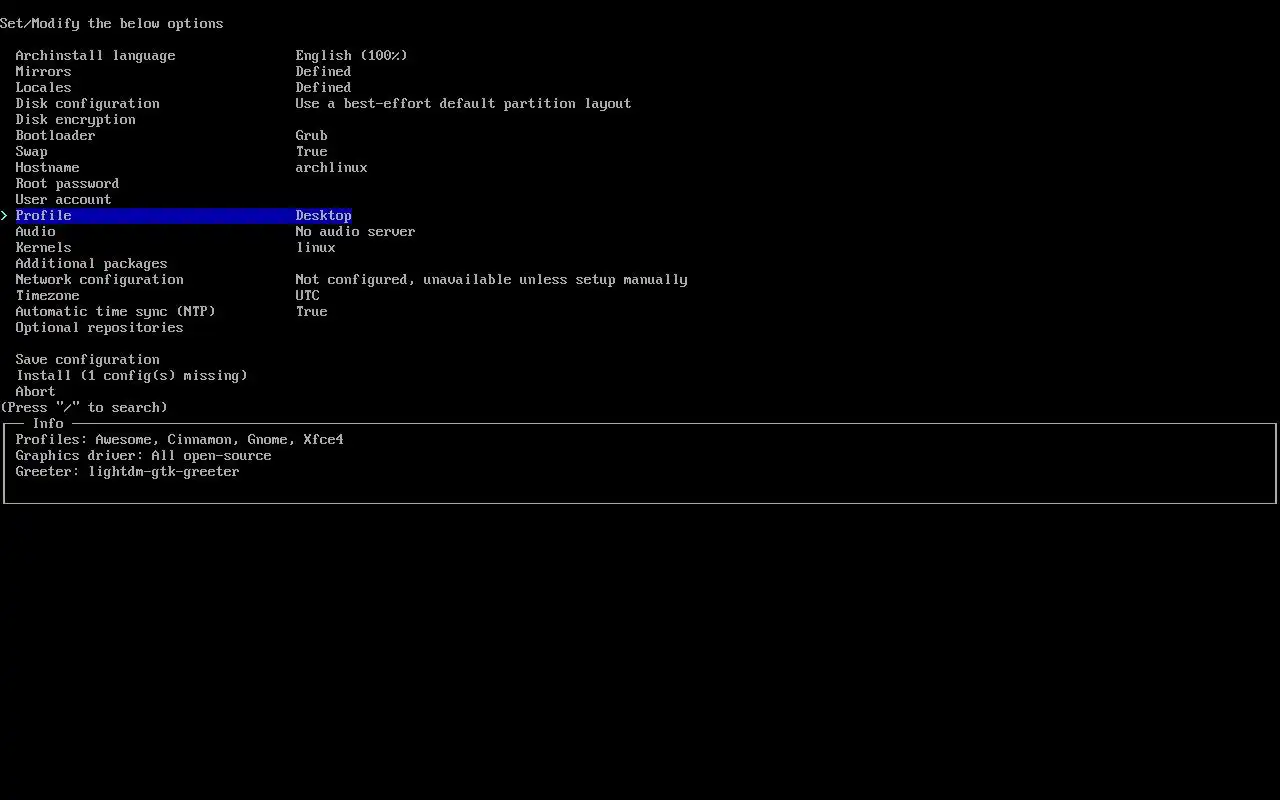Image resolution: width=1280 pixels, height=800 pixels.
Task: Open Disk configuration entry
Action: click(87, 103)
